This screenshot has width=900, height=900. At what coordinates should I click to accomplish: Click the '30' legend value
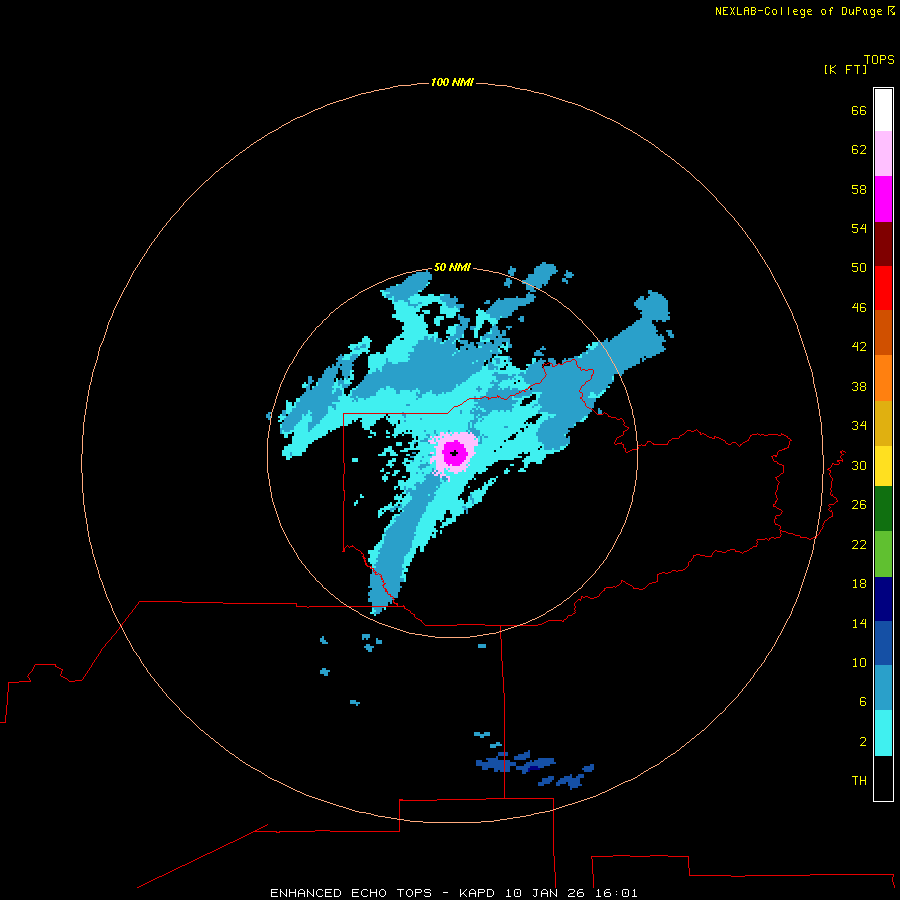859,465
